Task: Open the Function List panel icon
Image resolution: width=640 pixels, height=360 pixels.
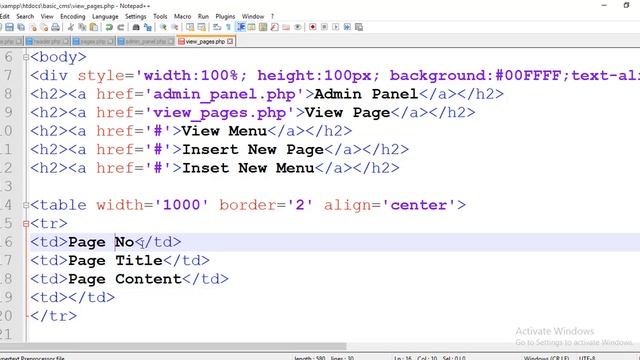Action: pyautogui.click(x=274, y=27)
